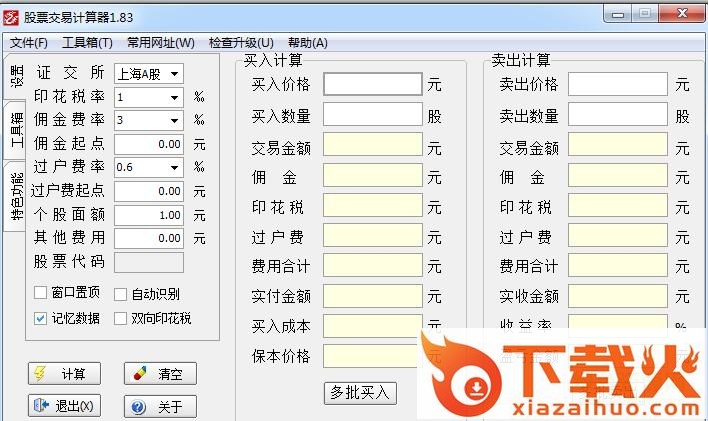
Task: Click the buy-side 交易金额 result field
Action: coord(373,144)
